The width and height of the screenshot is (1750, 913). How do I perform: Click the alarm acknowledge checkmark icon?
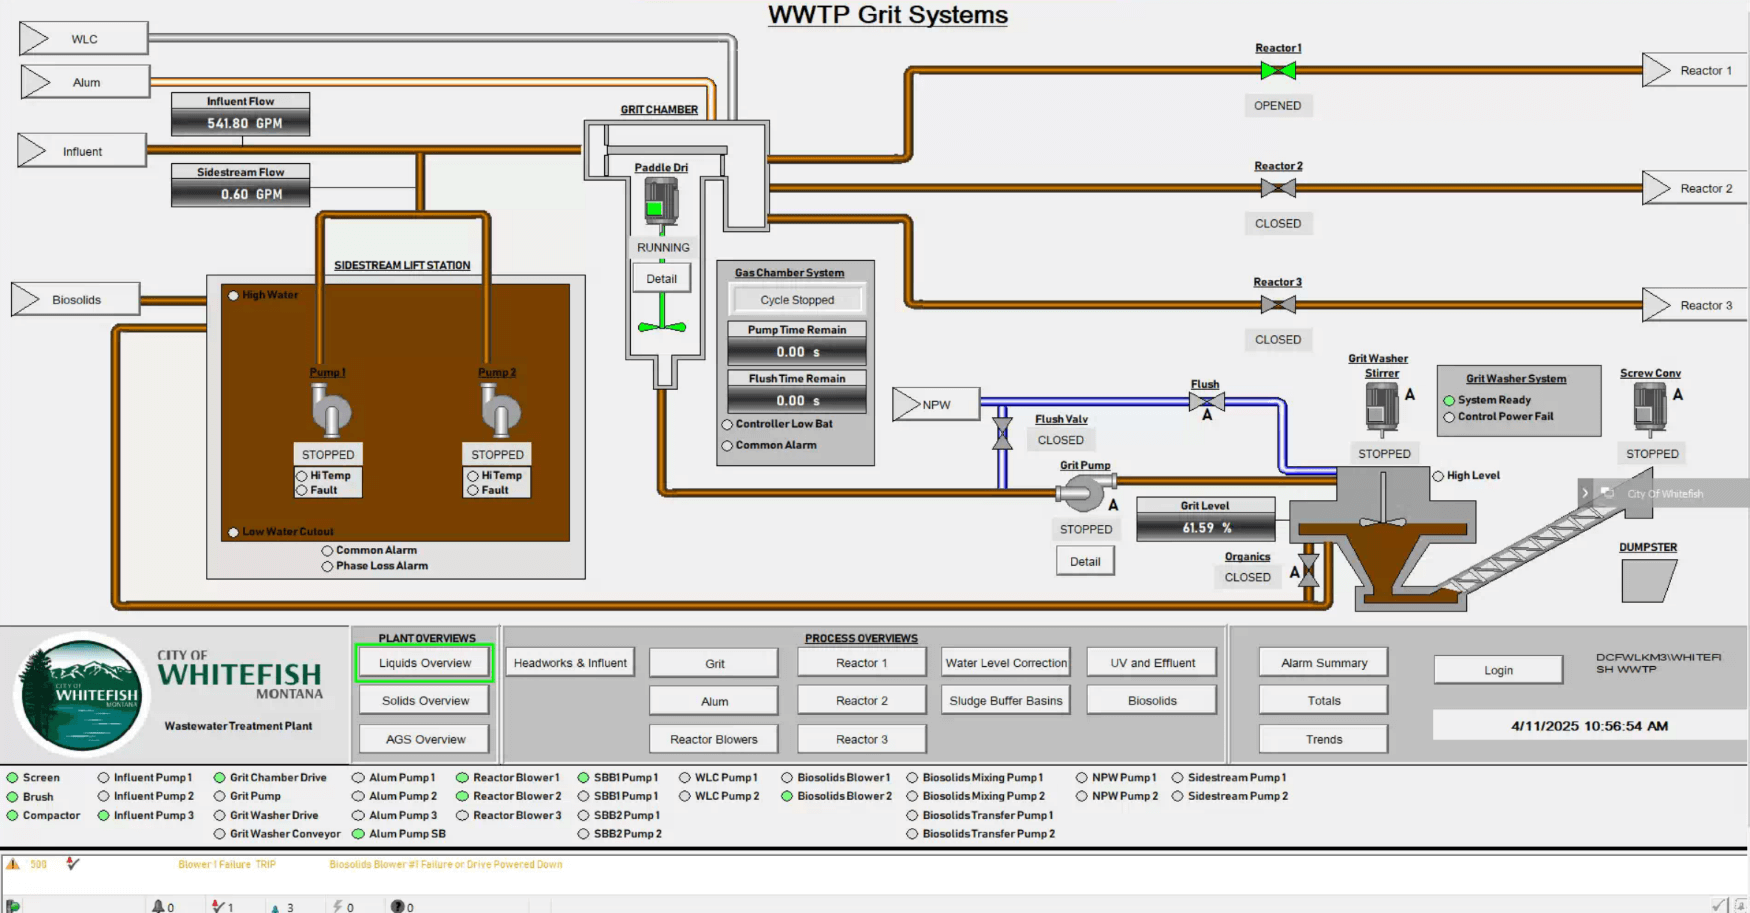(x=72, y=864)
